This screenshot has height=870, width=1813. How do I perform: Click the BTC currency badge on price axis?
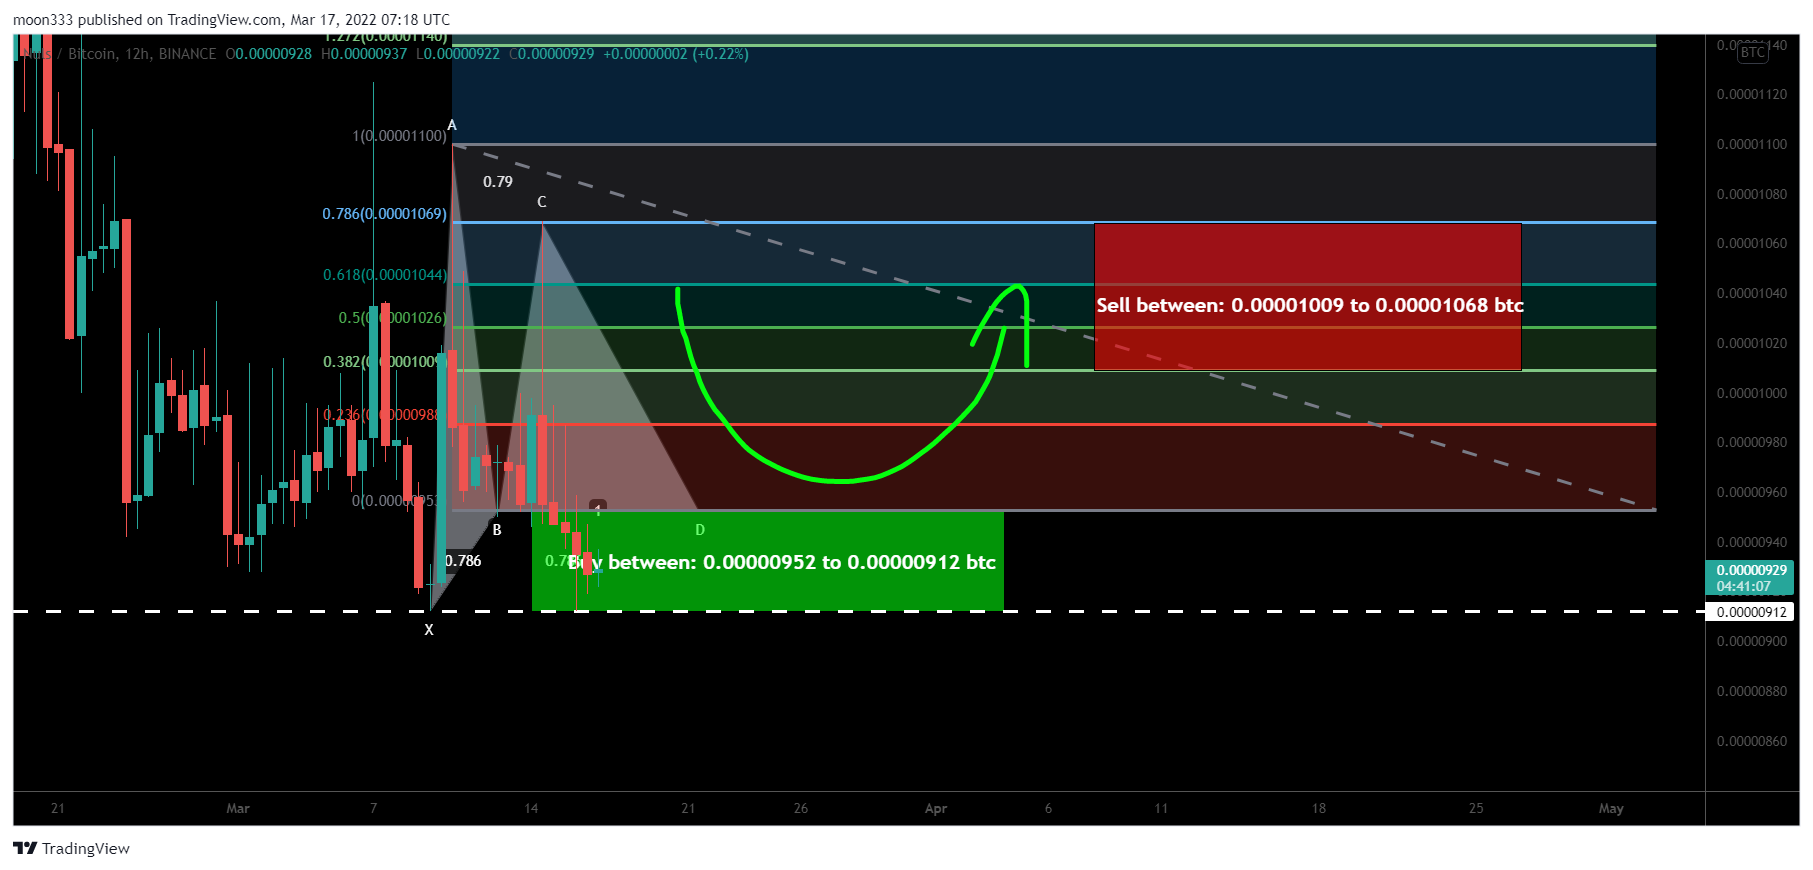[x=1752, y=52]
